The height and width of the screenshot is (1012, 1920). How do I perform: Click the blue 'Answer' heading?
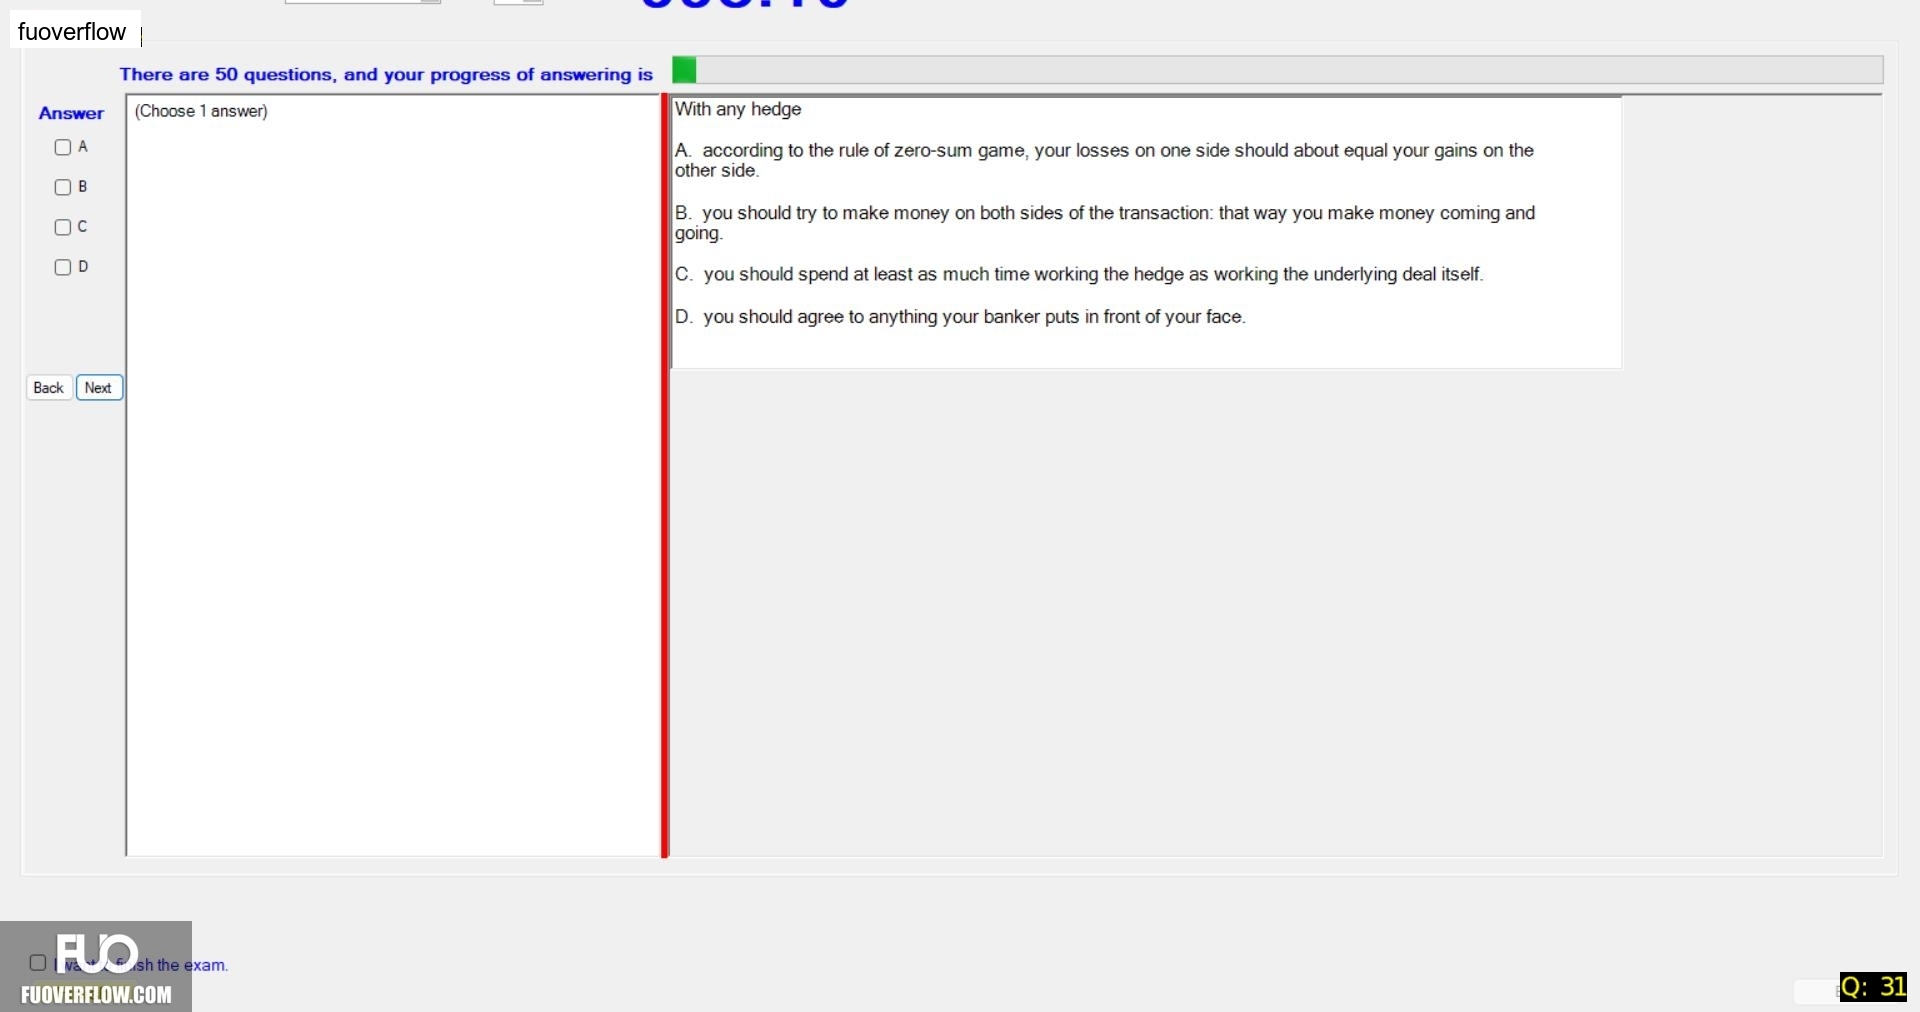[71, 113]
